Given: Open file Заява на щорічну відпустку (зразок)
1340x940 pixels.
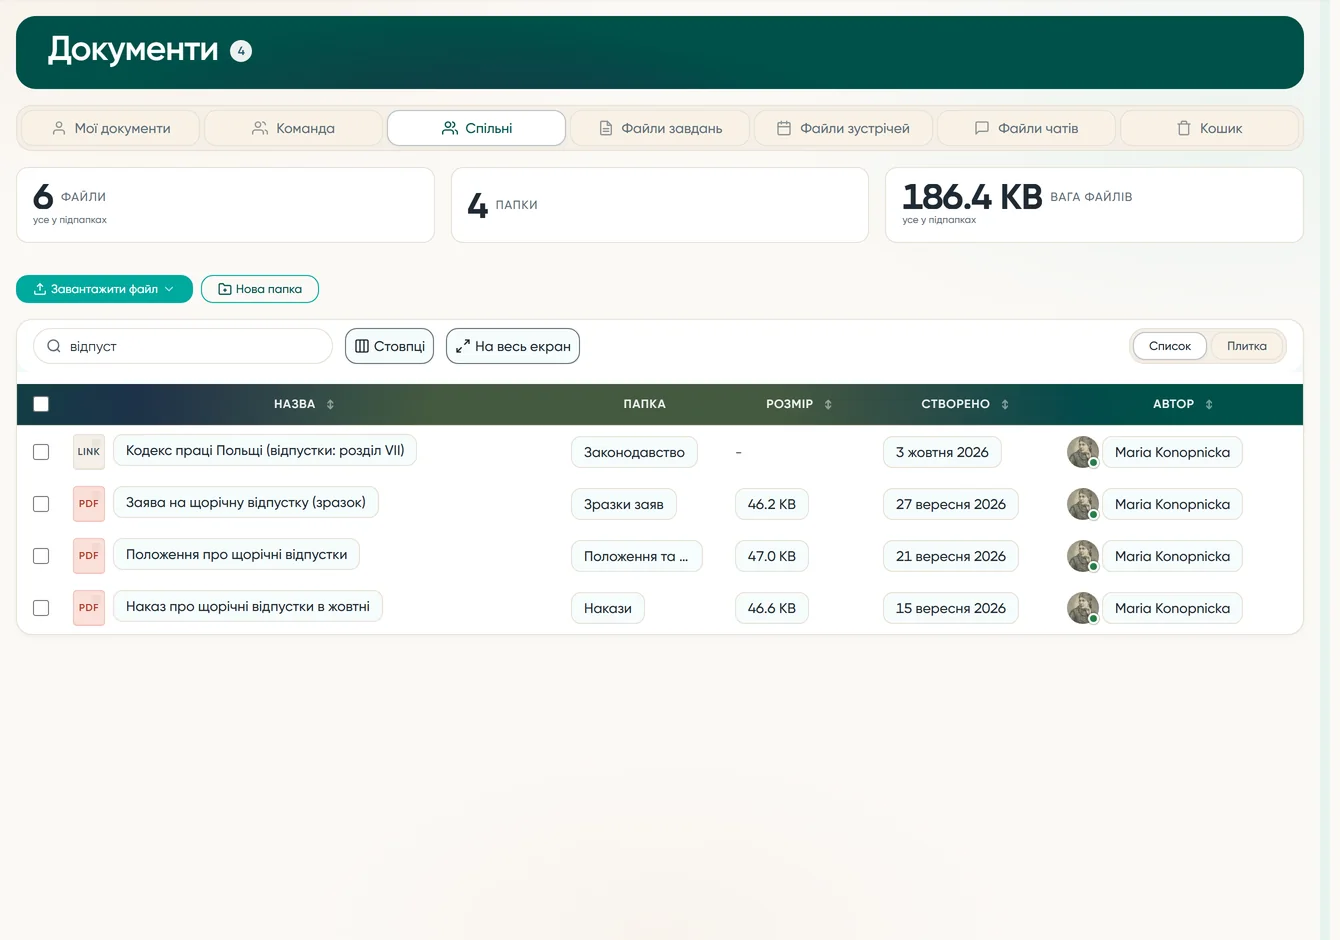Looking at the screenshot, I should click(x=246, y=502).
